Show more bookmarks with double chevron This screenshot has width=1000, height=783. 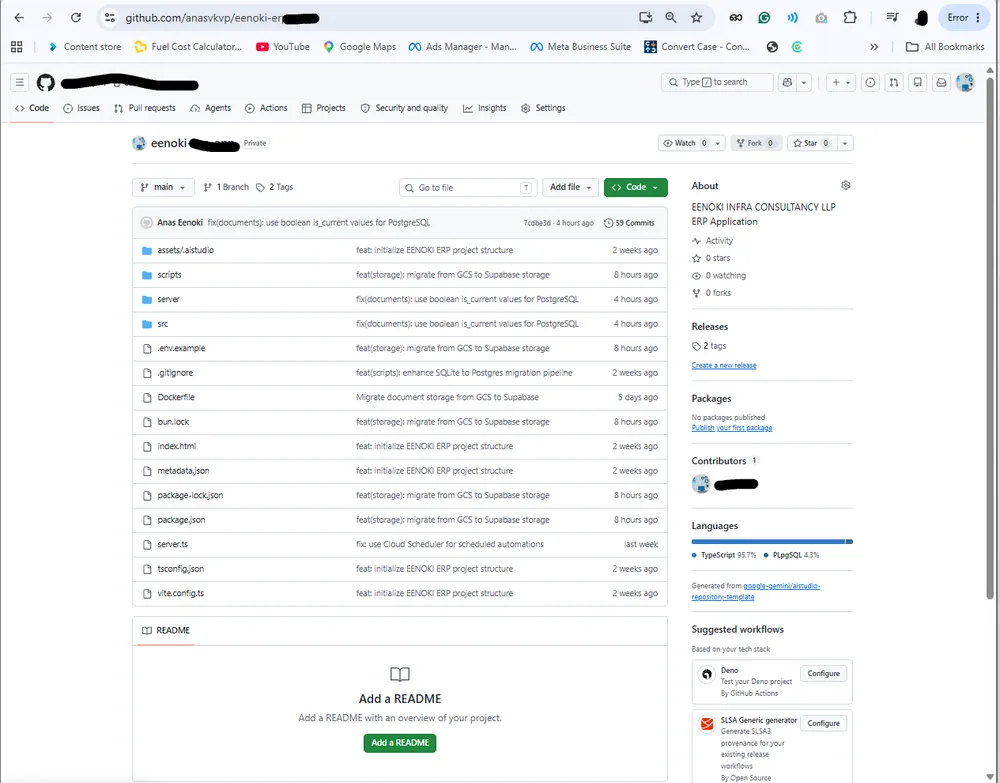[x=874, y=47]
